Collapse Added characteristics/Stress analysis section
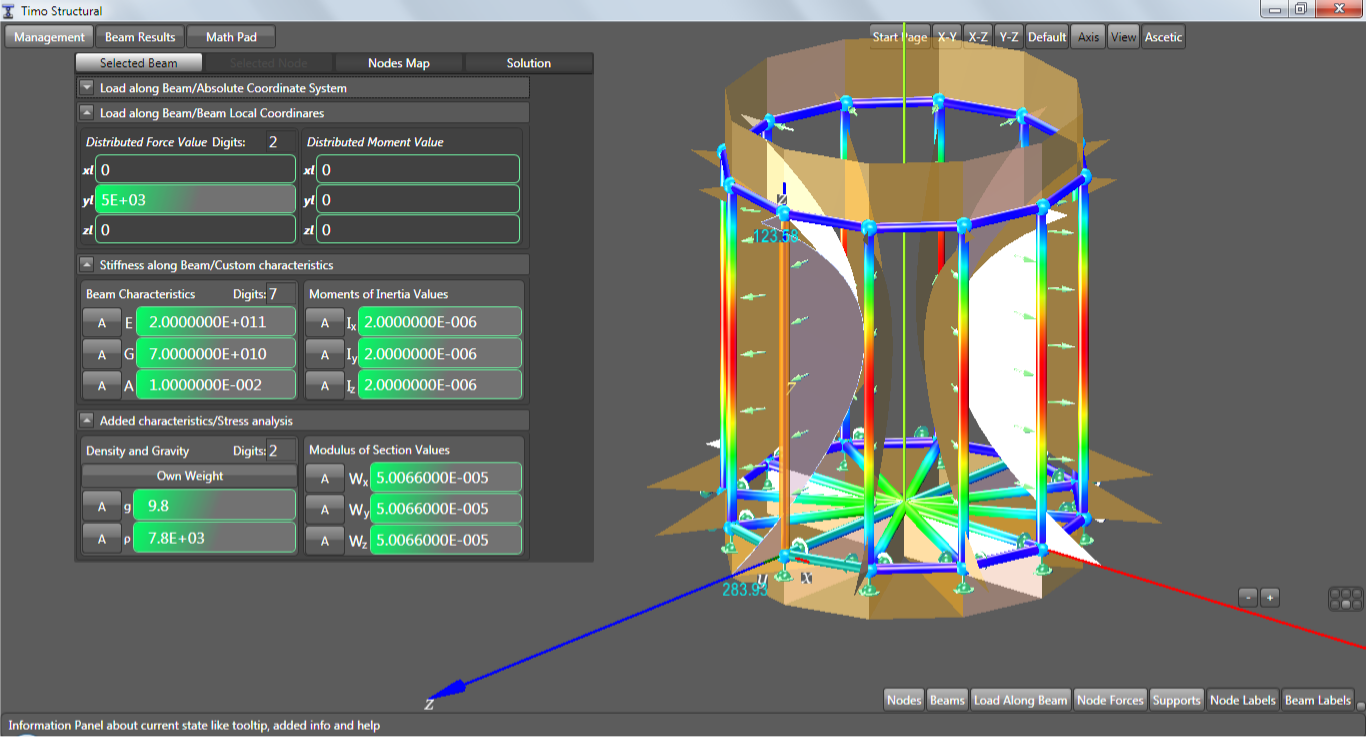Image resolution: width=1366 pixels, height=737 pixels. click(86, 420)
